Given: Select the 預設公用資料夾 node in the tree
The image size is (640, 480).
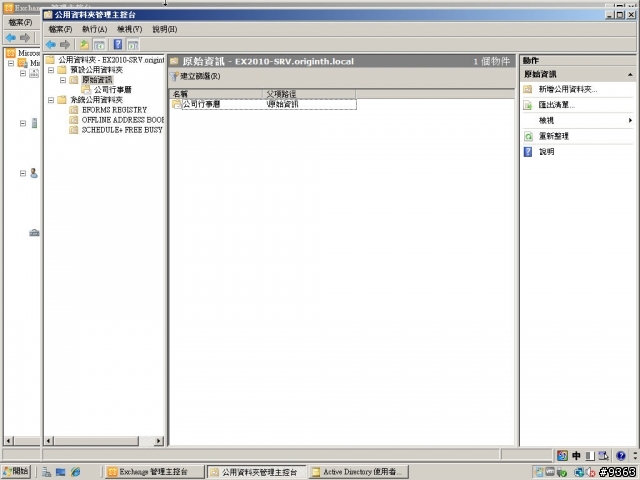Looking at the screenshot, I should [96, 70].
